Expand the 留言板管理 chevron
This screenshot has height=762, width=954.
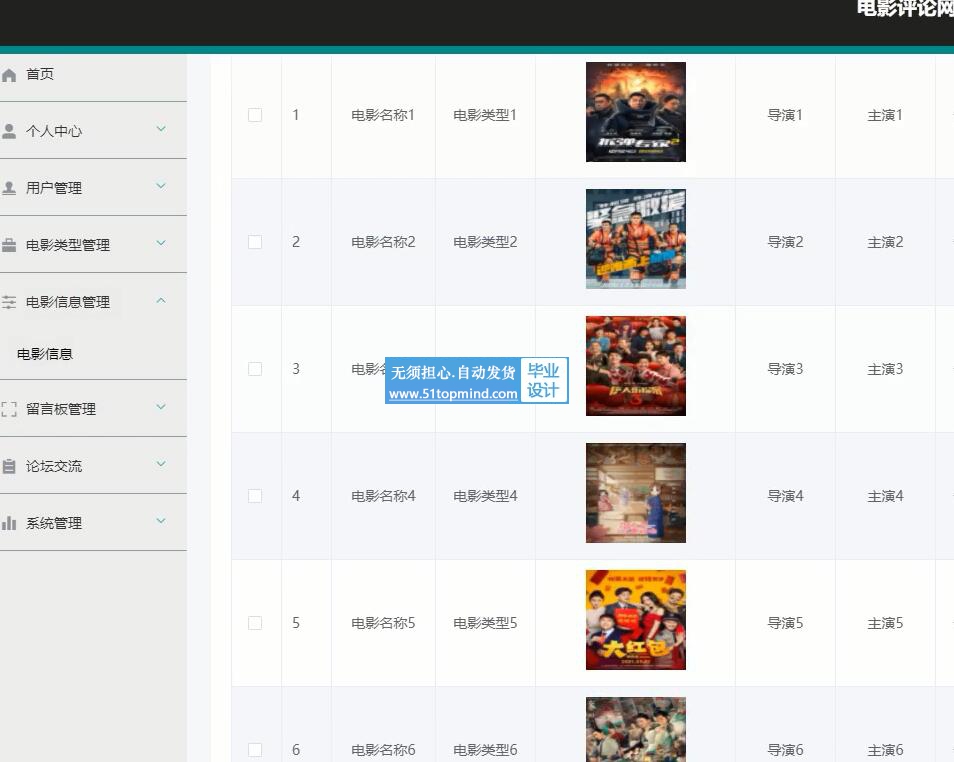161,407
